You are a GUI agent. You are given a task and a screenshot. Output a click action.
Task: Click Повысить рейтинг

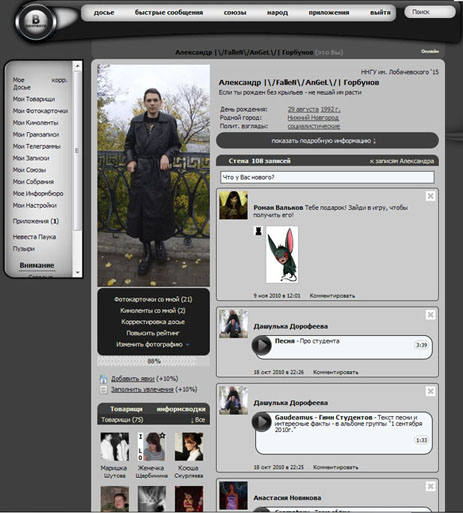[x=153, y=333]
